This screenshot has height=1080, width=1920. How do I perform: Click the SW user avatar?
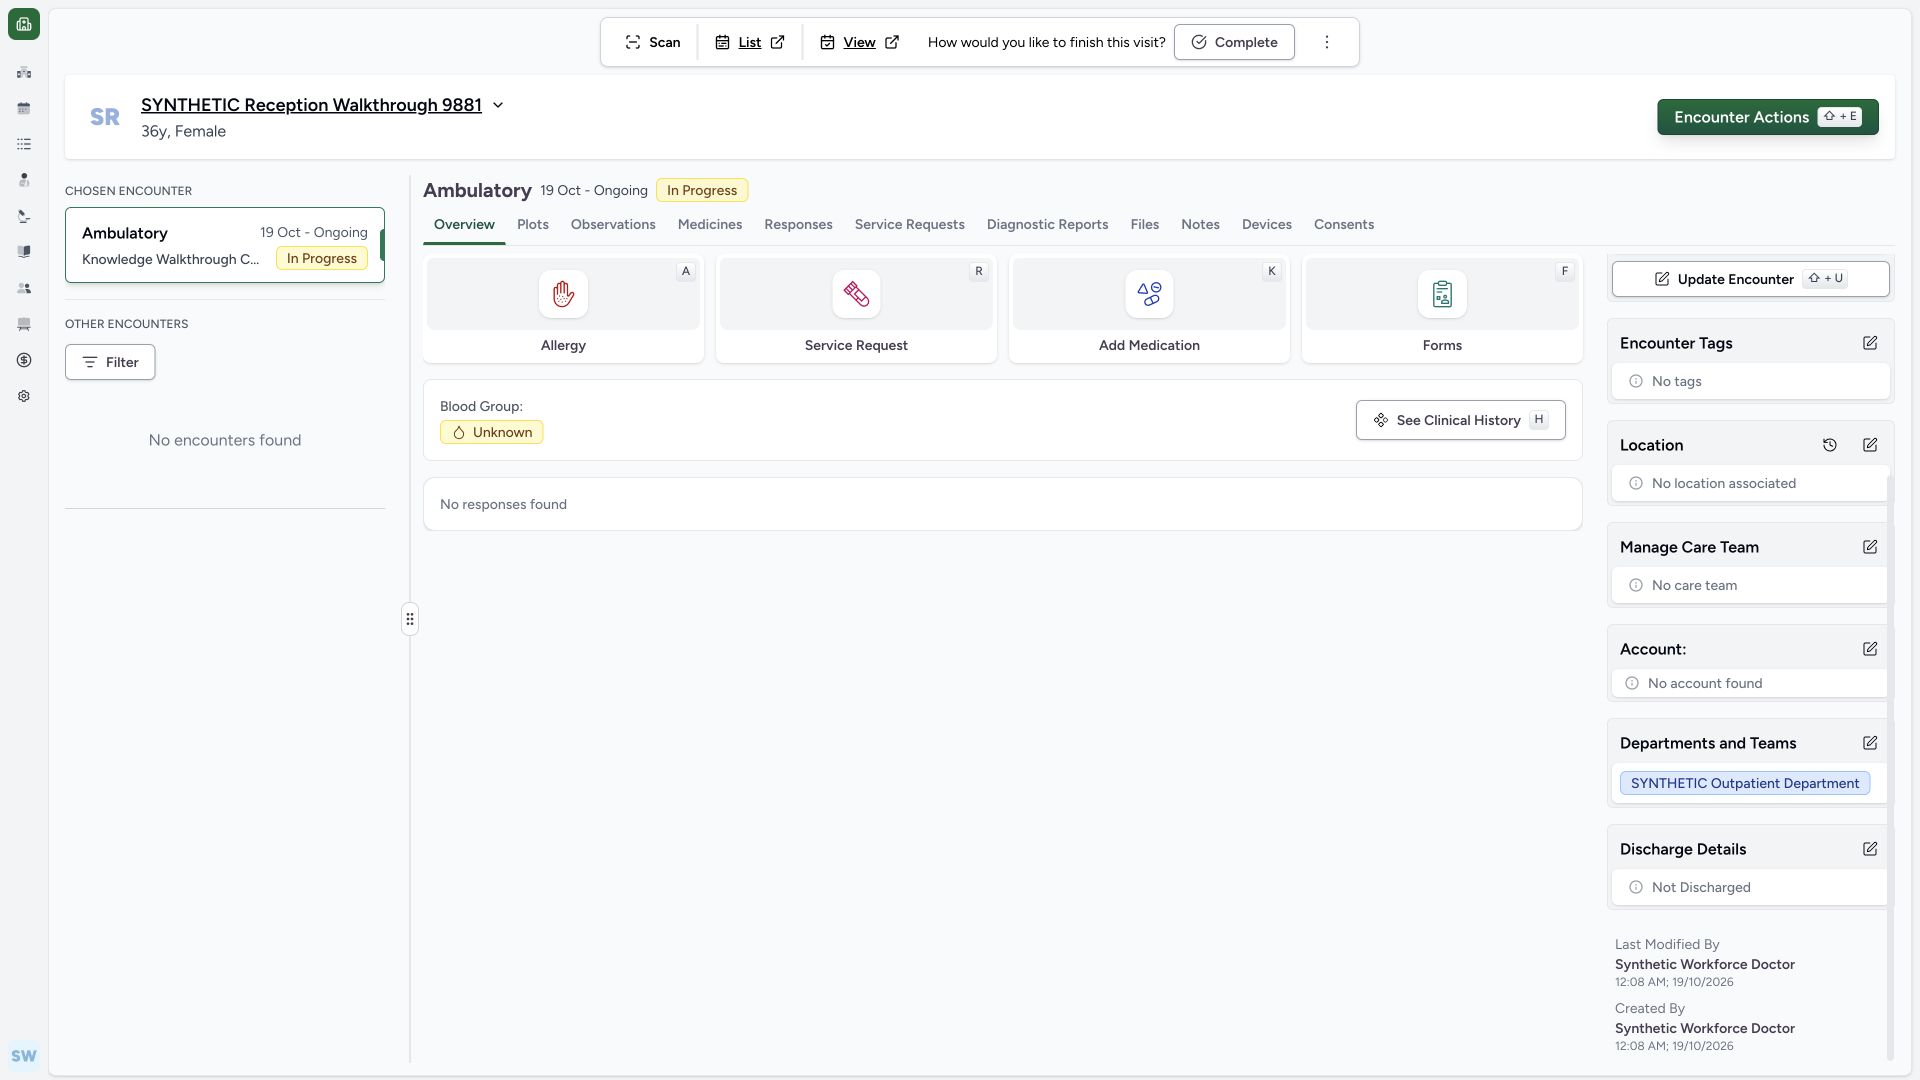(x=24, y=1056)
